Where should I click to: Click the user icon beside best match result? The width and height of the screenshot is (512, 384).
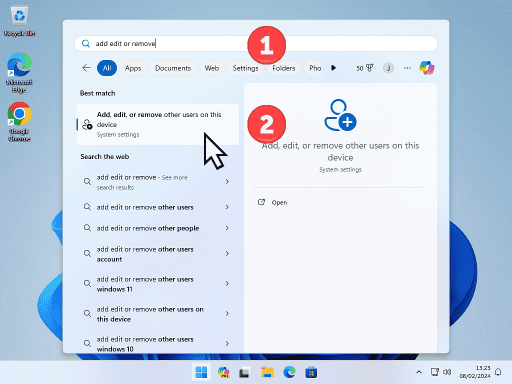tap(87, 124)
